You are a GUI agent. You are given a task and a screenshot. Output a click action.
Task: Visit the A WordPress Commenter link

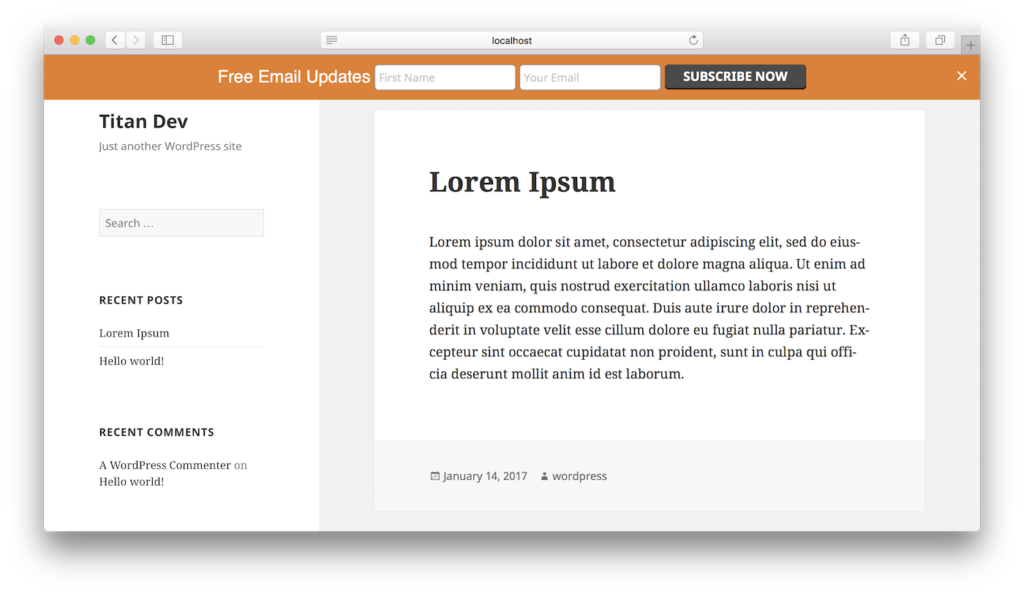pyautogui.click(x=165, y=465)
